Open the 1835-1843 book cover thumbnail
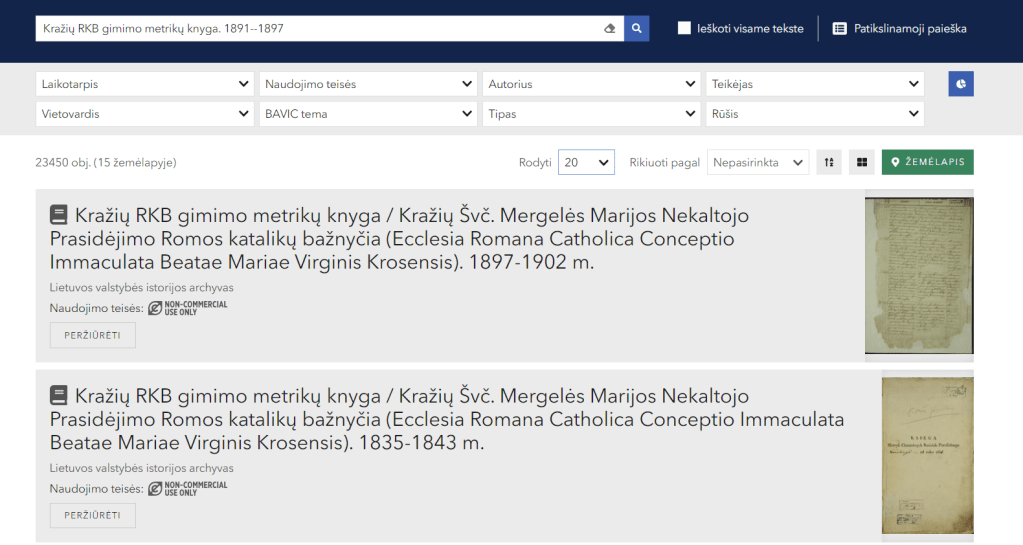 tap(927, 455)
